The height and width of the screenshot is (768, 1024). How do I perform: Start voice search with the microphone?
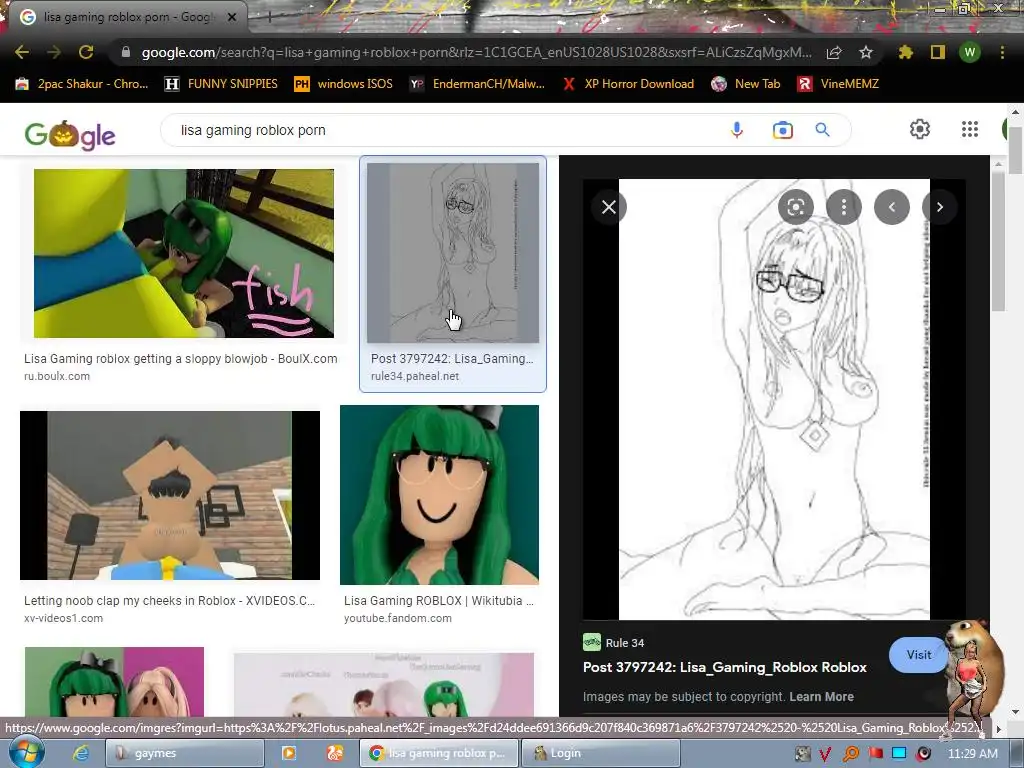(737, 130)
